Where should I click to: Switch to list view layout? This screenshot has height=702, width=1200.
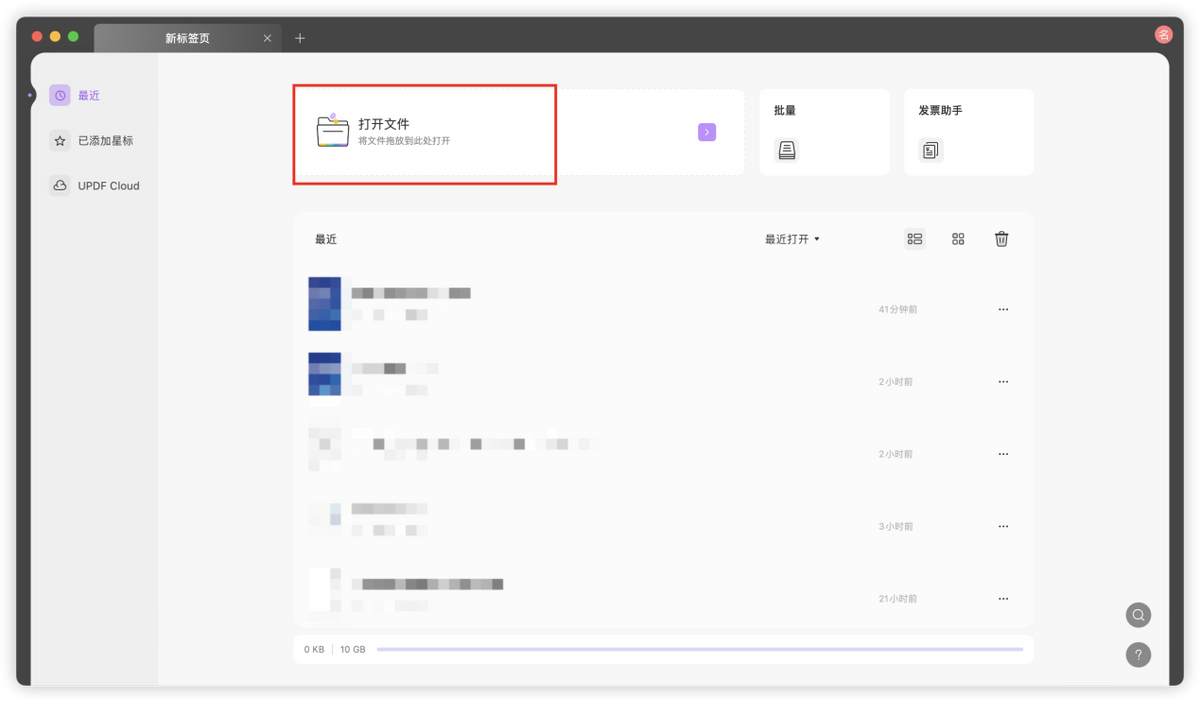pos(914,239)
